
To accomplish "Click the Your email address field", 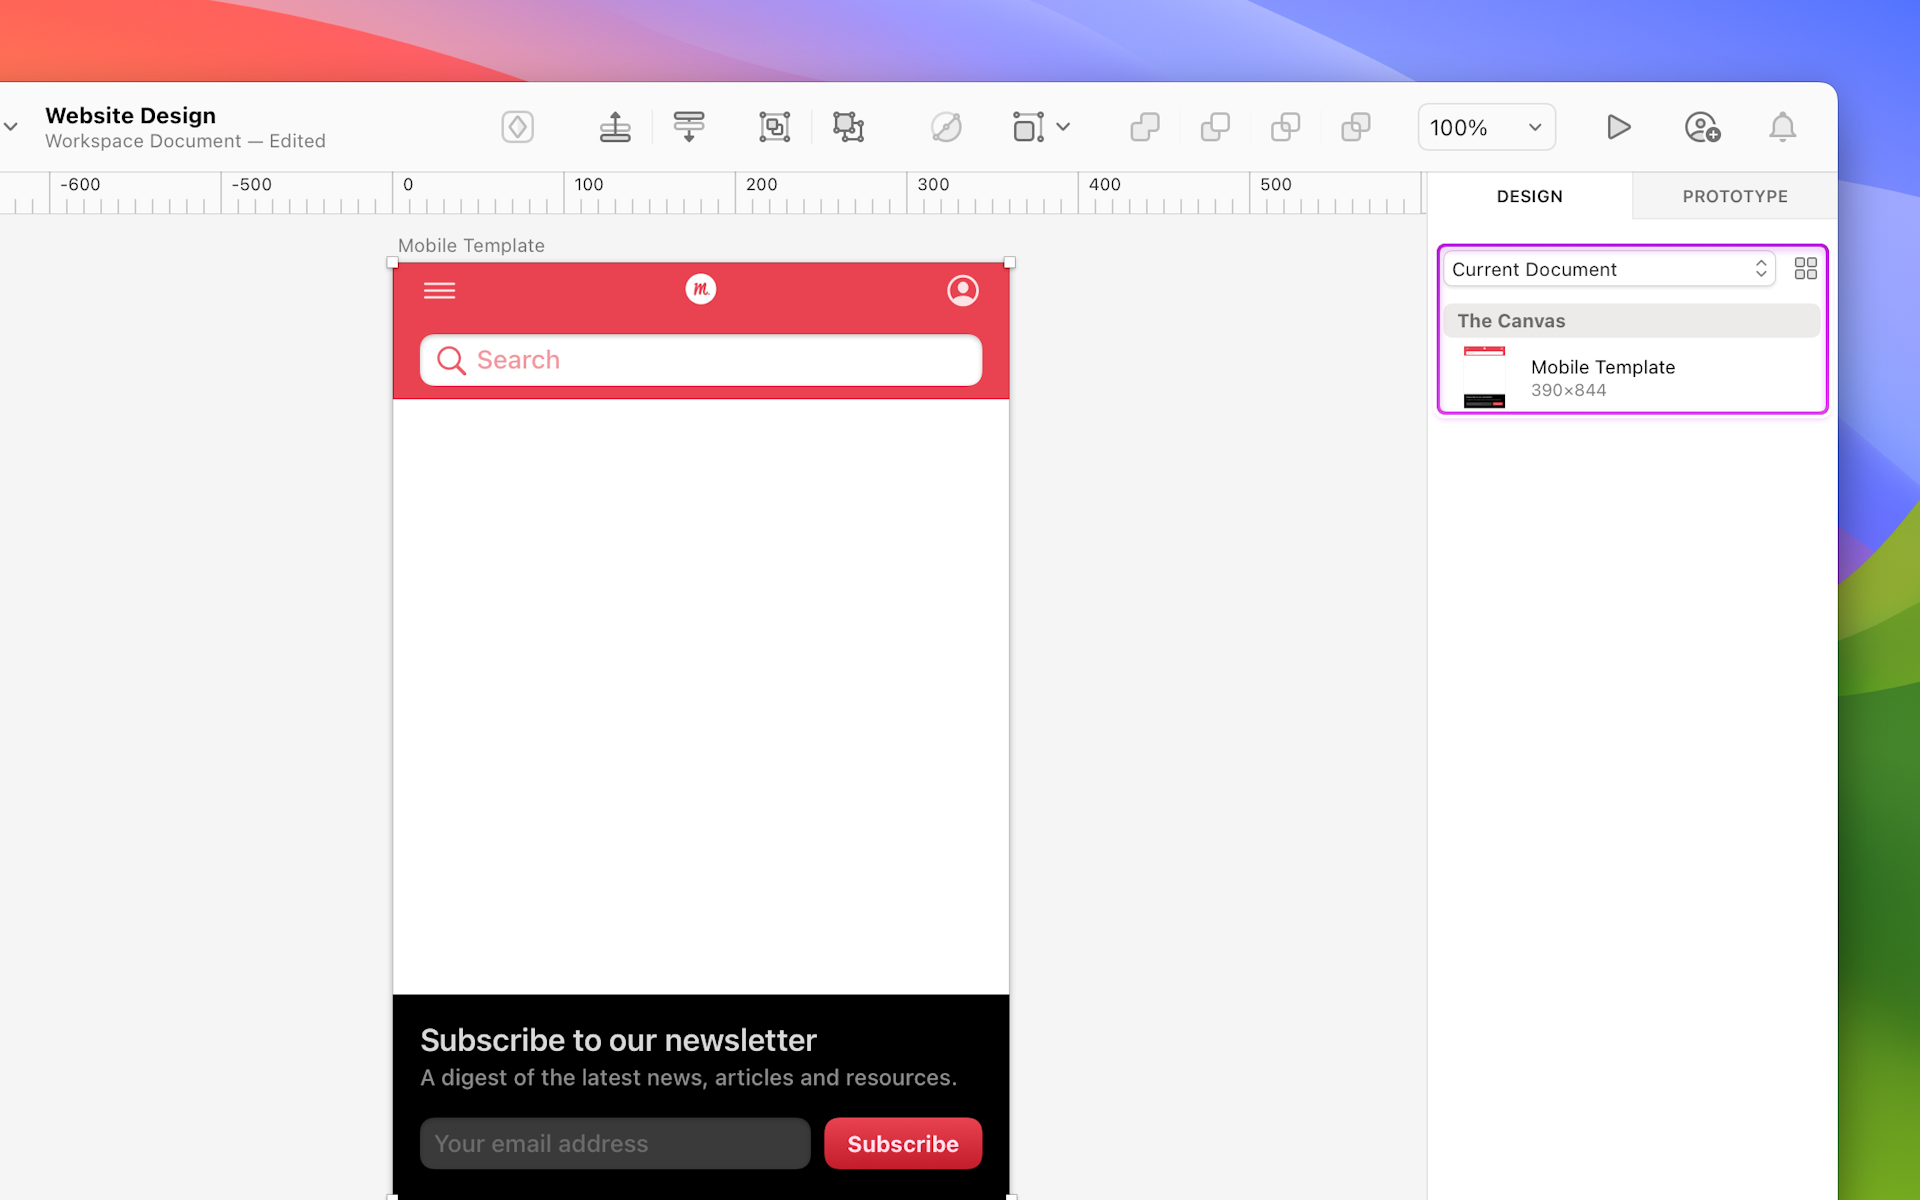I will (614, 1143).
